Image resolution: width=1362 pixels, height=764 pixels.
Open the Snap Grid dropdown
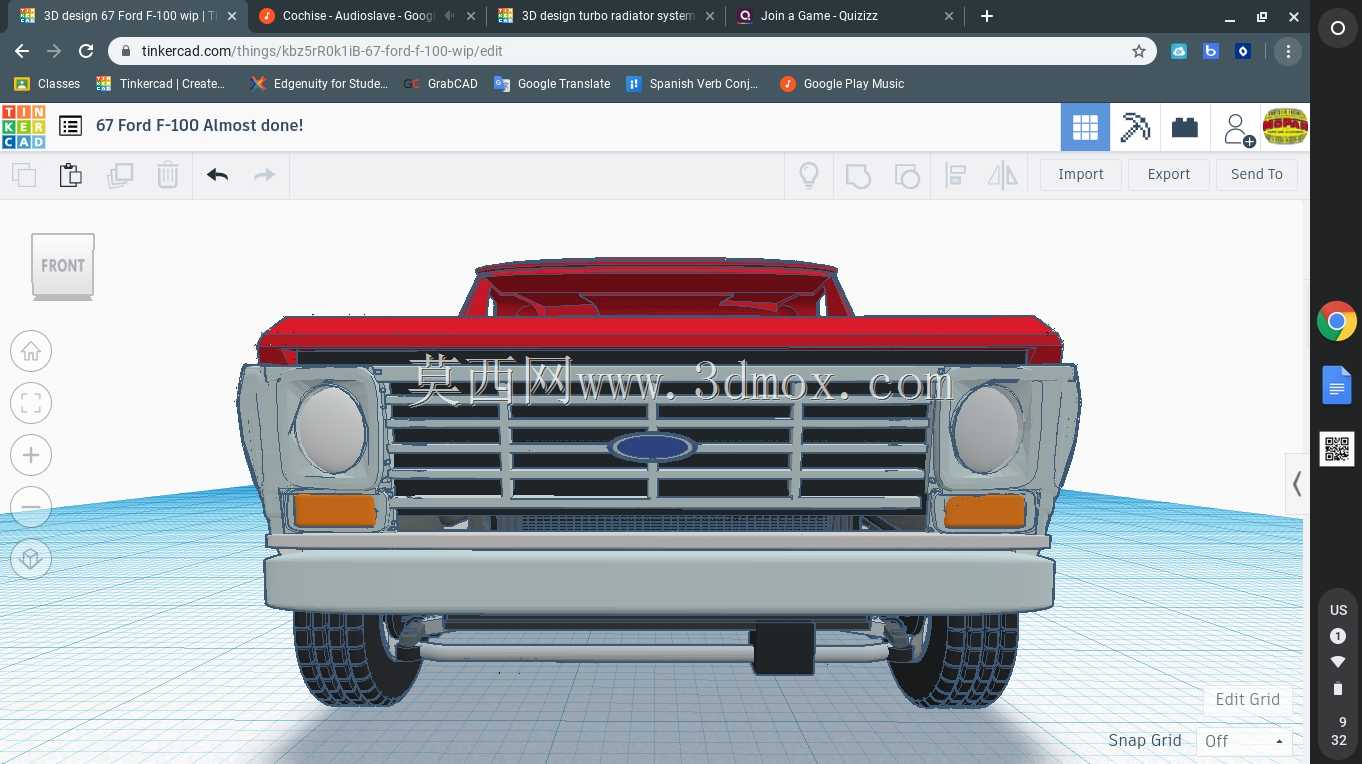1244,741
